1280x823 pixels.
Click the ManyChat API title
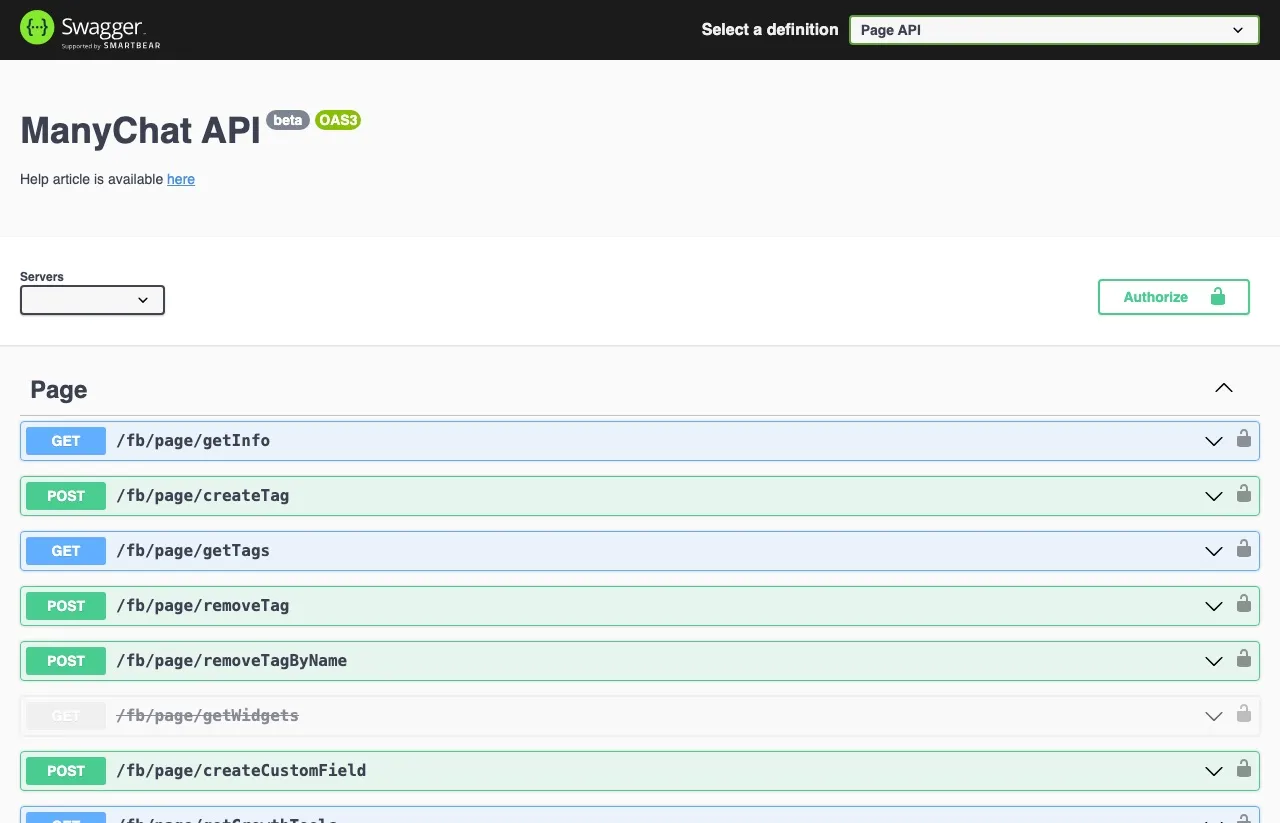pos(141,131)
